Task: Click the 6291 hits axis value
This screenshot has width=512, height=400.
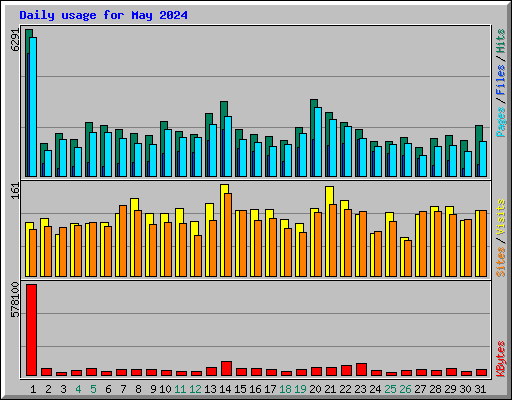Action: click(x=15, y=40)
